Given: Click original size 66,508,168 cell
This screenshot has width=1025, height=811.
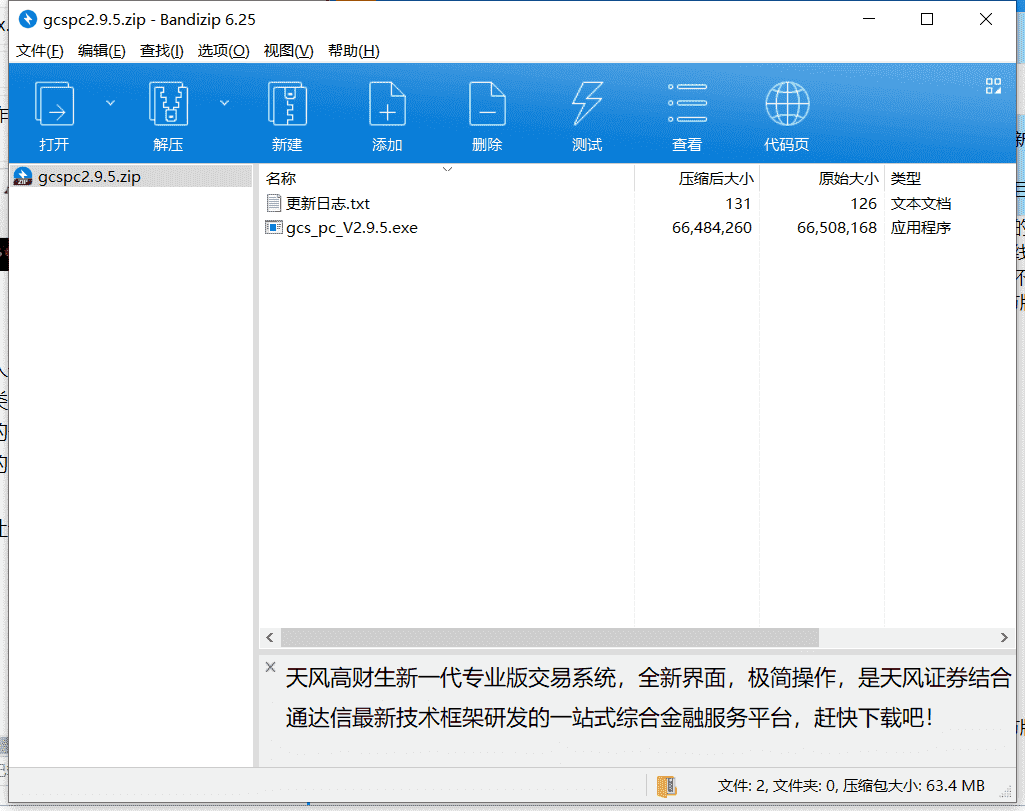Looking at the screenshot, I should point(837,227).
